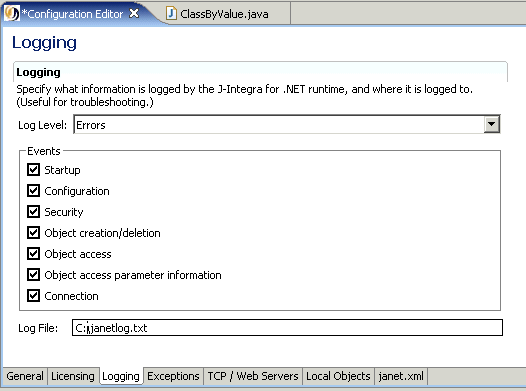The height and width of the screenshot is (391, 526).
Task: Click the Configuration Editor tab icon
Action: click(x=12, y=13)
